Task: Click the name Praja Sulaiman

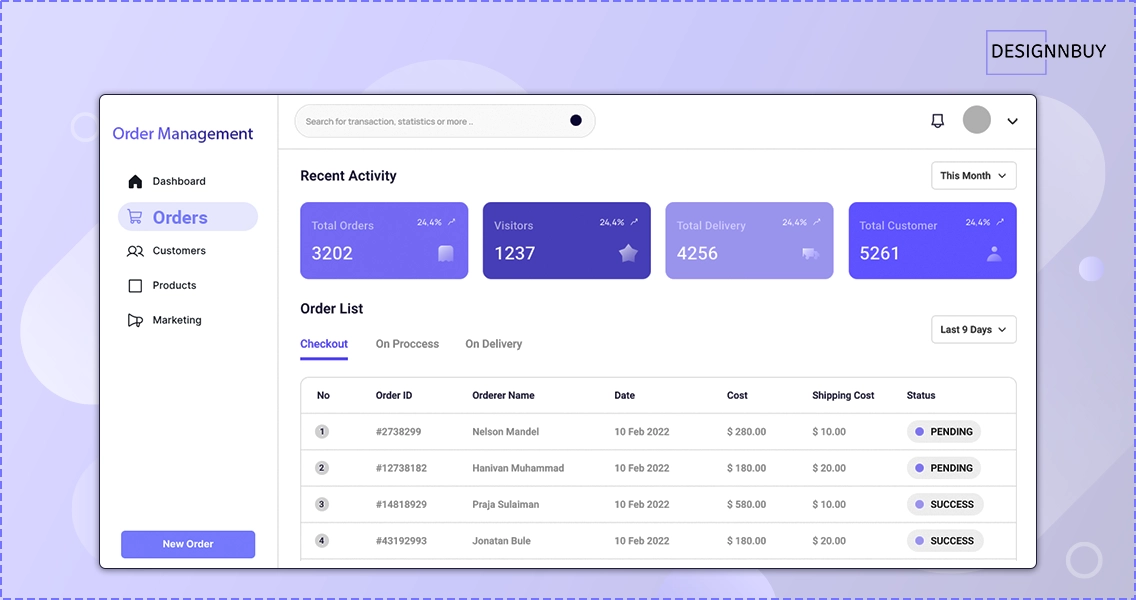Action: coord(506,504)
